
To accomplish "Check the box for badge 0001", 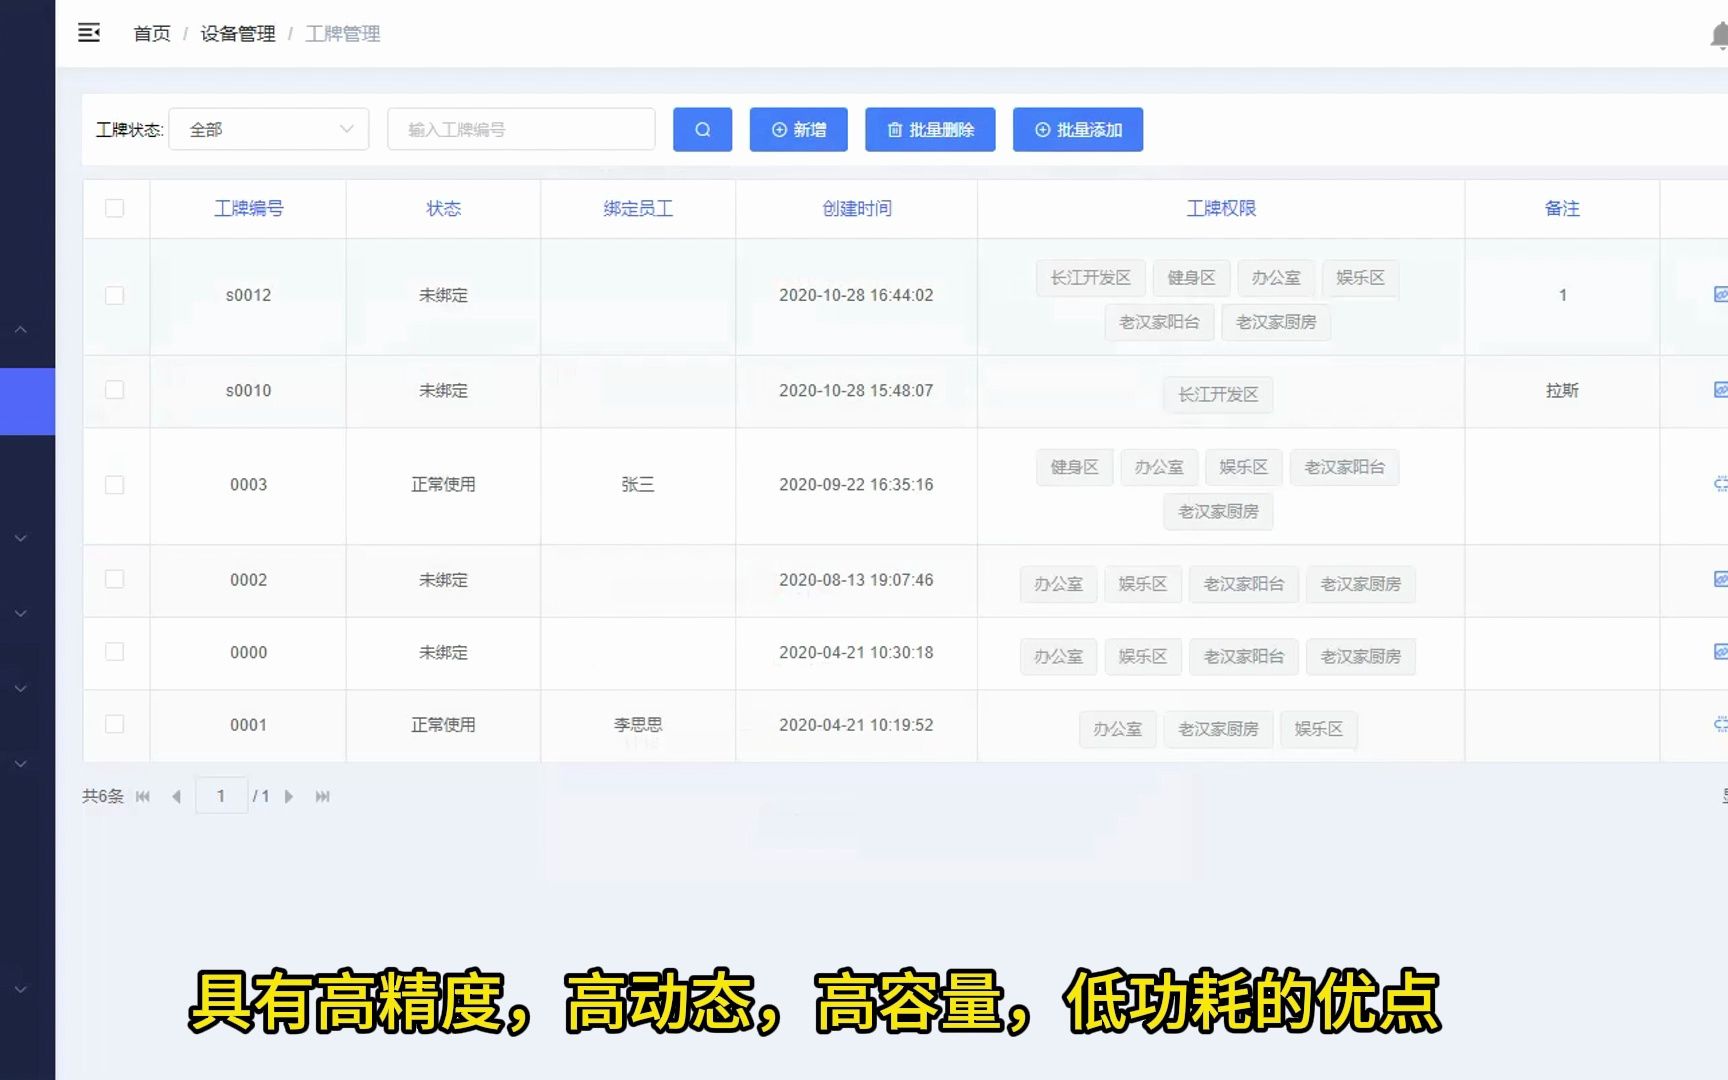I will [x=115, y=724].
